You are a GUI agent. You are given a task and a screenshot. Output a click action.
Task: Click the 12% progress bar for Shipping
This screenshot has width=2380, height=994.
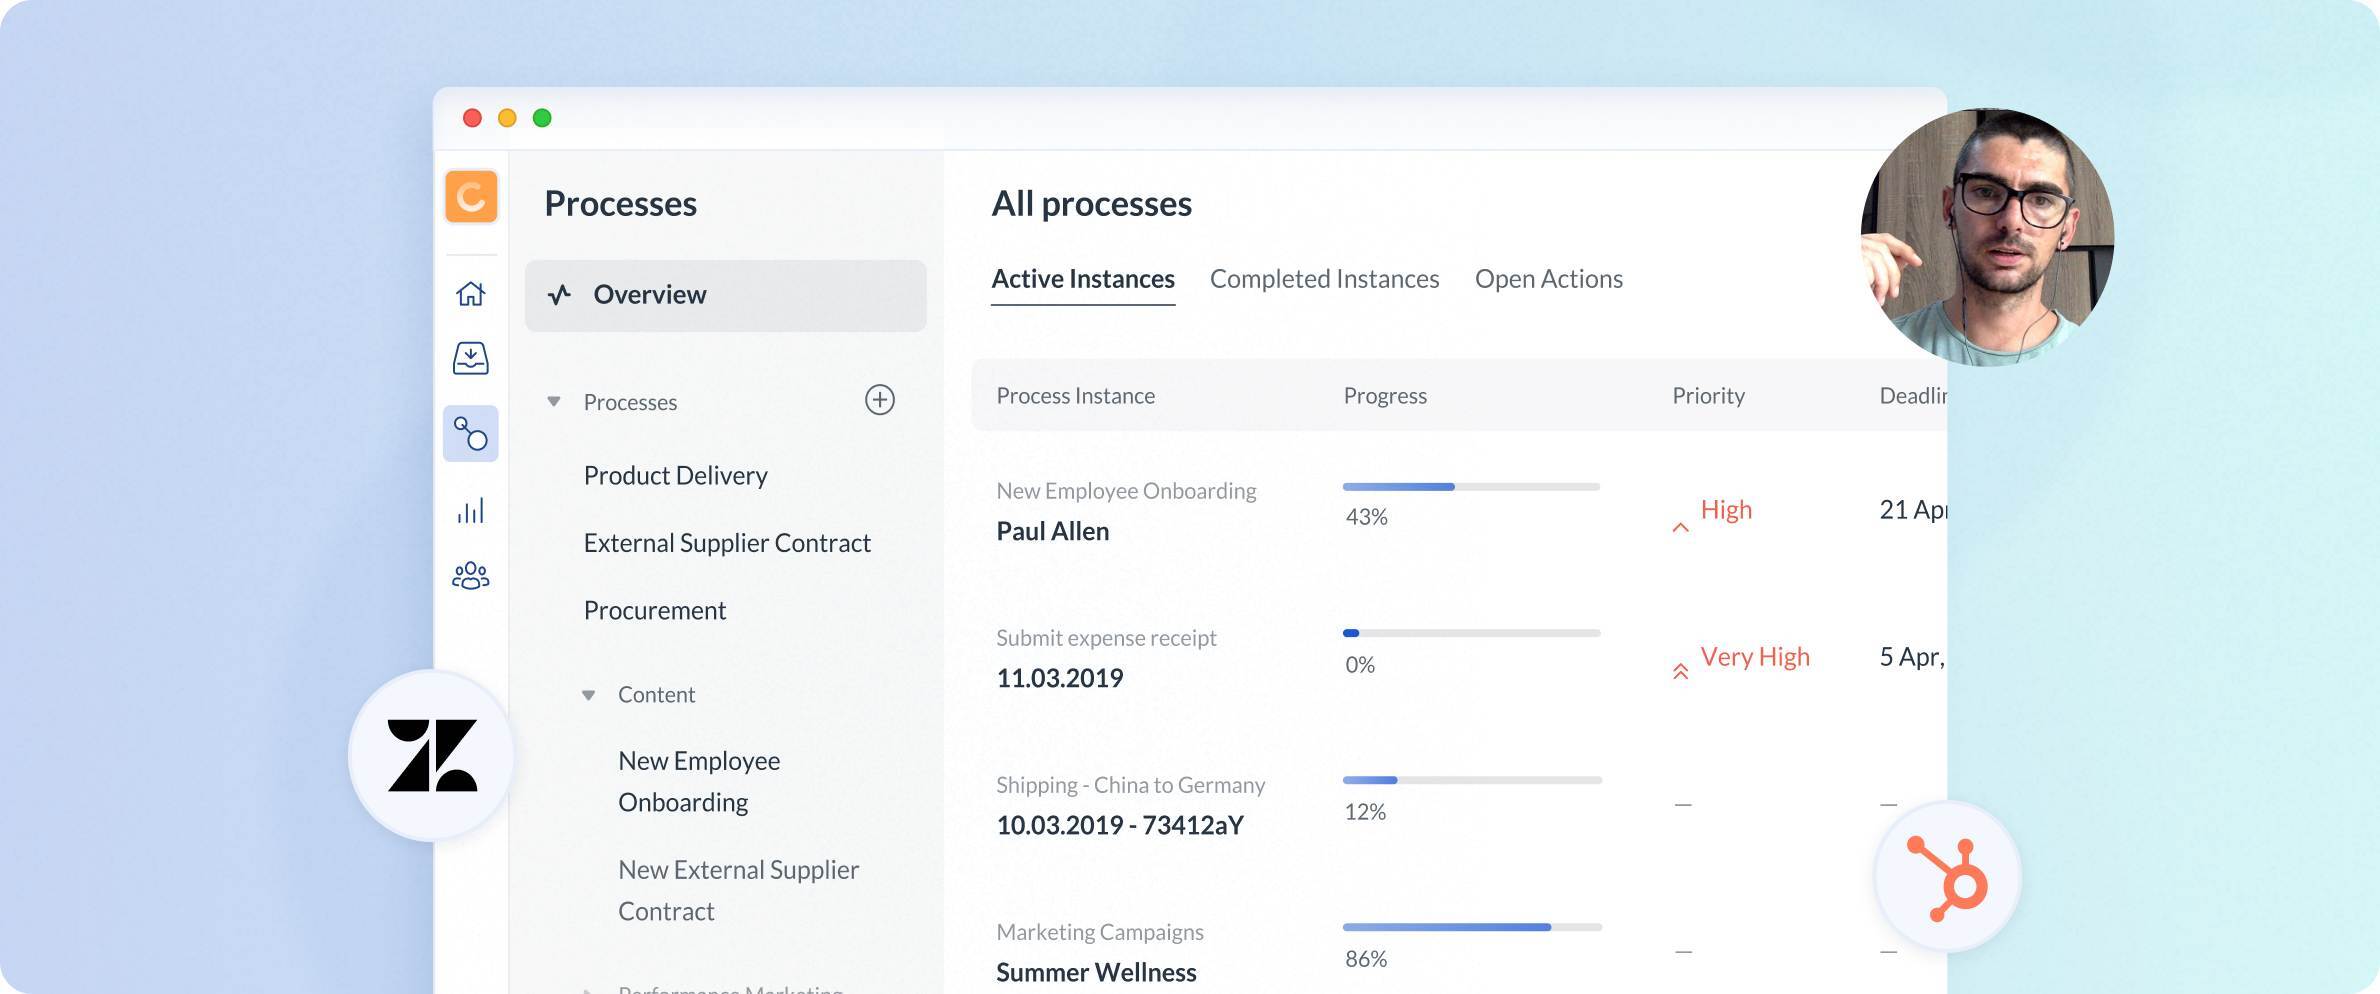tap(1471, 780)
